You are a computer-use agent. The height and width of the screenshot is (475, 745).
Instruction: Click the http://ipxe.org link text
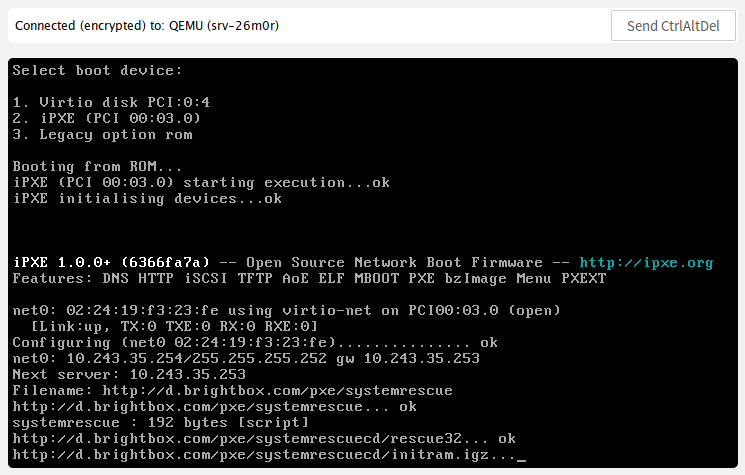[646, 263]
